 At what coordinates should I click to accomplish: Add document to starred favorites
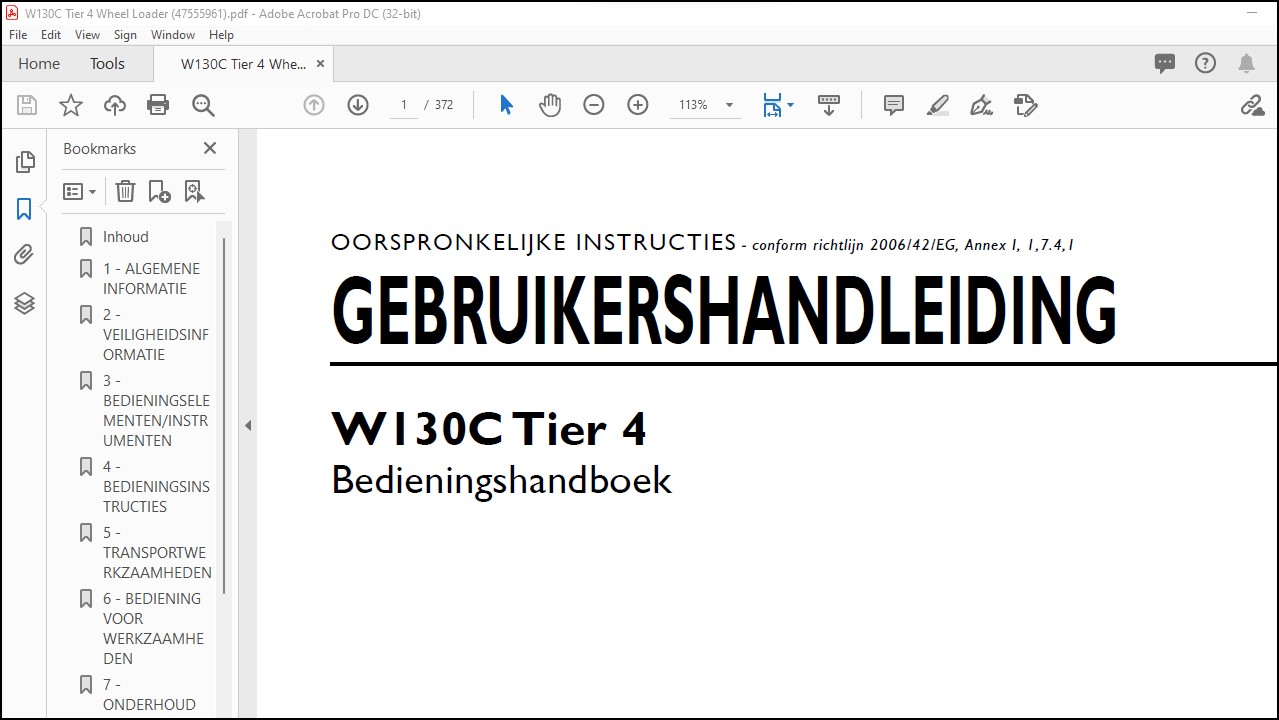(x=71, y=105)
